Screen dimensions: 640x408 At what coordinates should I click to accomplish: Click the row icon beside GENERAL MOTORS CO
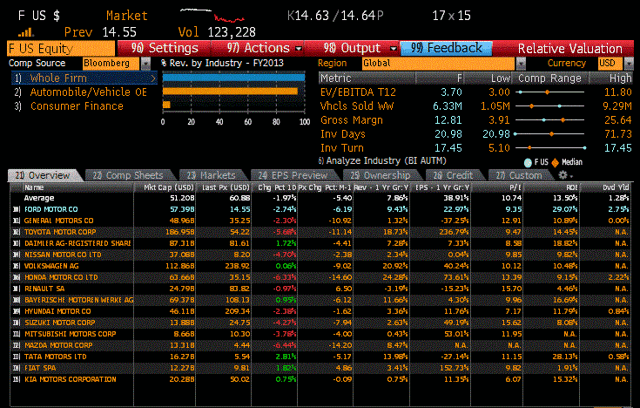click(16, 221)
